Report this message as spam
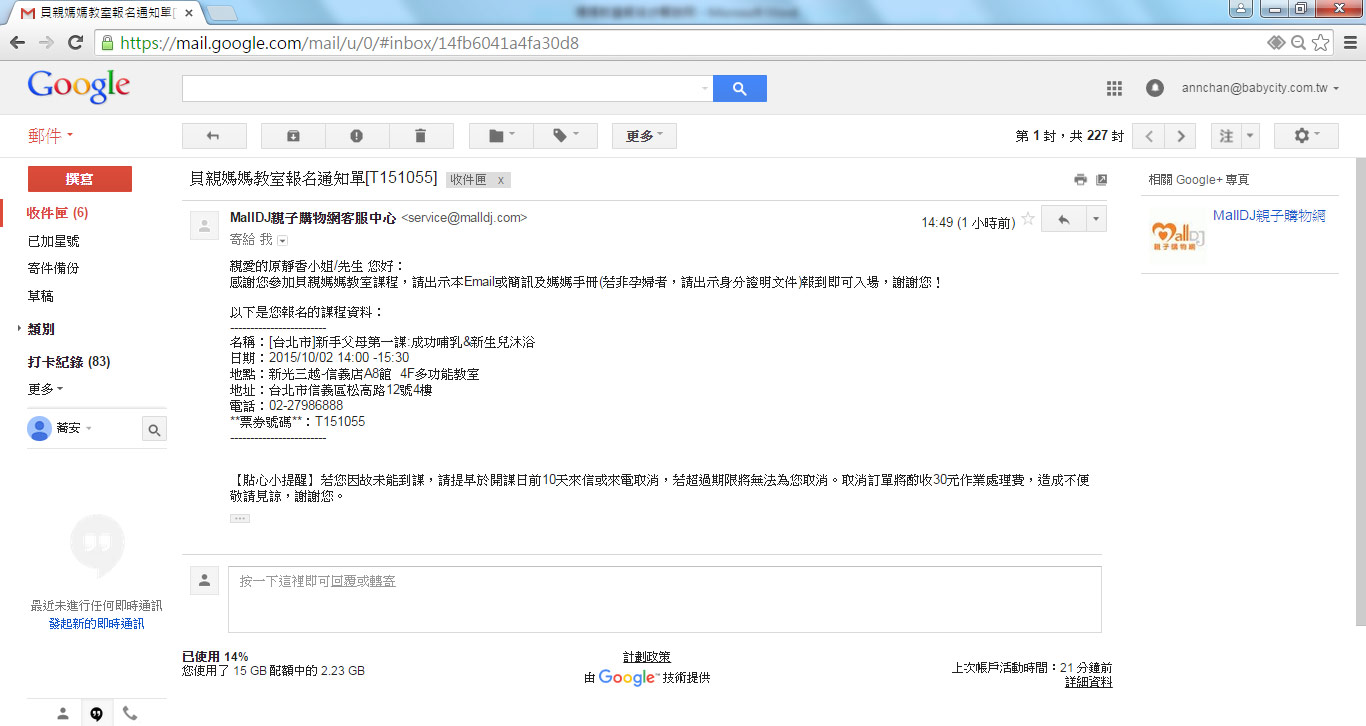This screenshot has width=1366, height=726. [357, 135]
